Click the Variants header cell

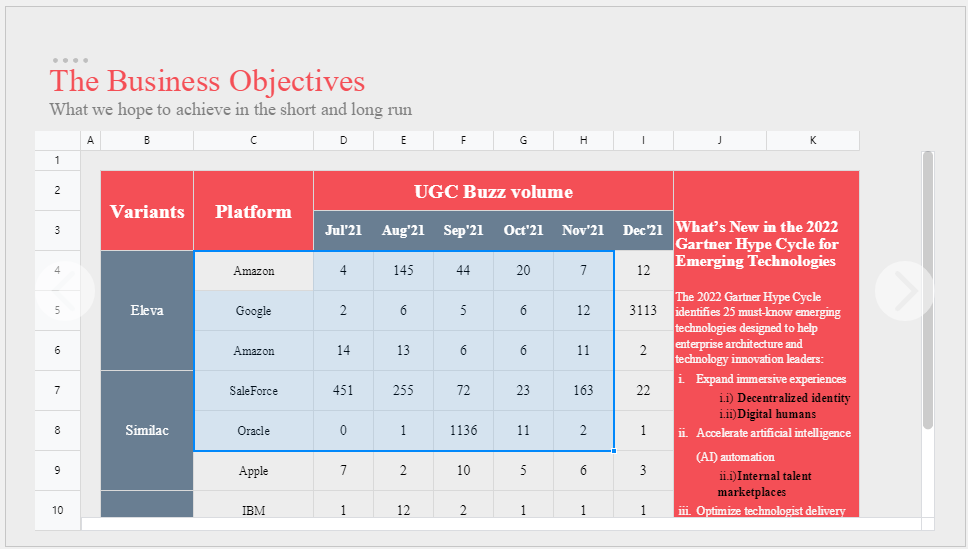point(147,211)
